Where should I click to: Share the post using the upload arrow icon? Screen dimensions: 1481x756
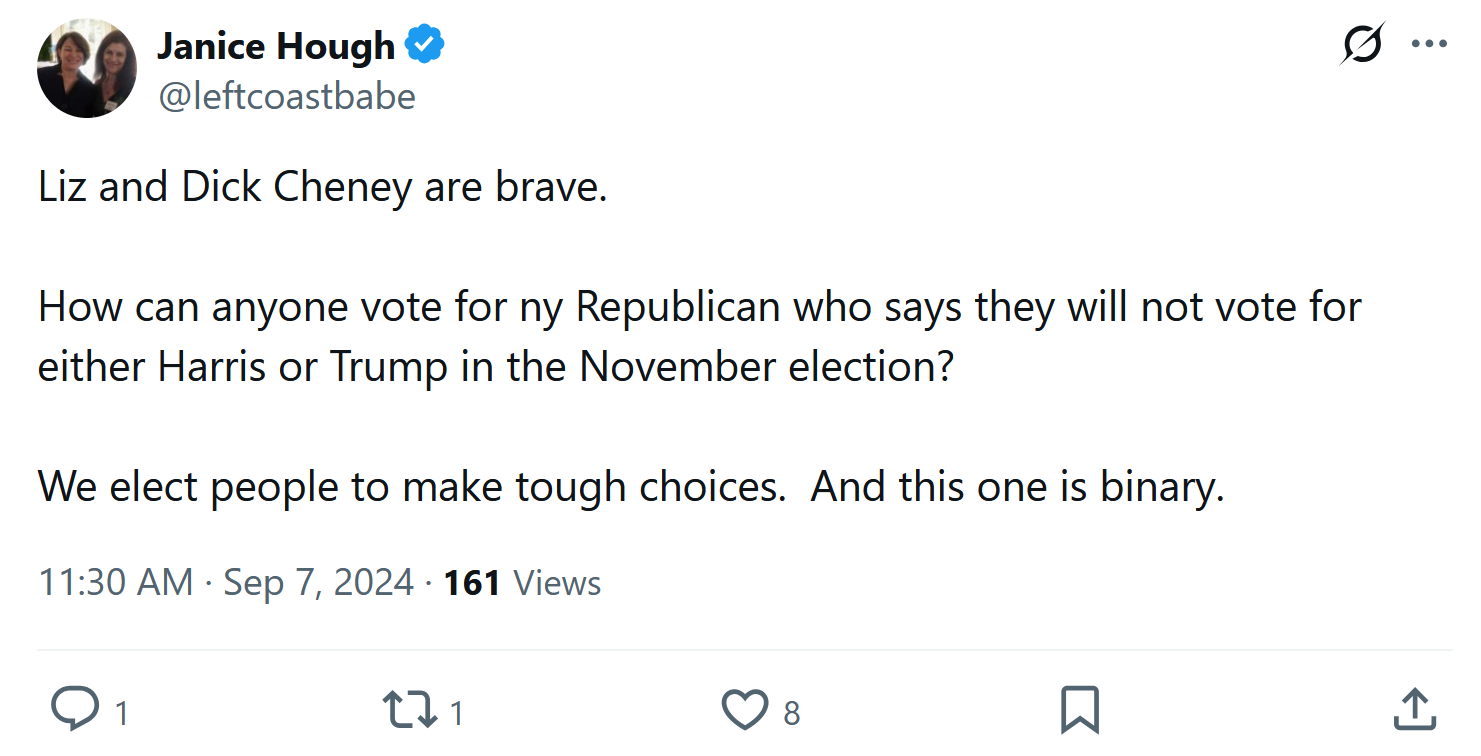[1413, 709]
